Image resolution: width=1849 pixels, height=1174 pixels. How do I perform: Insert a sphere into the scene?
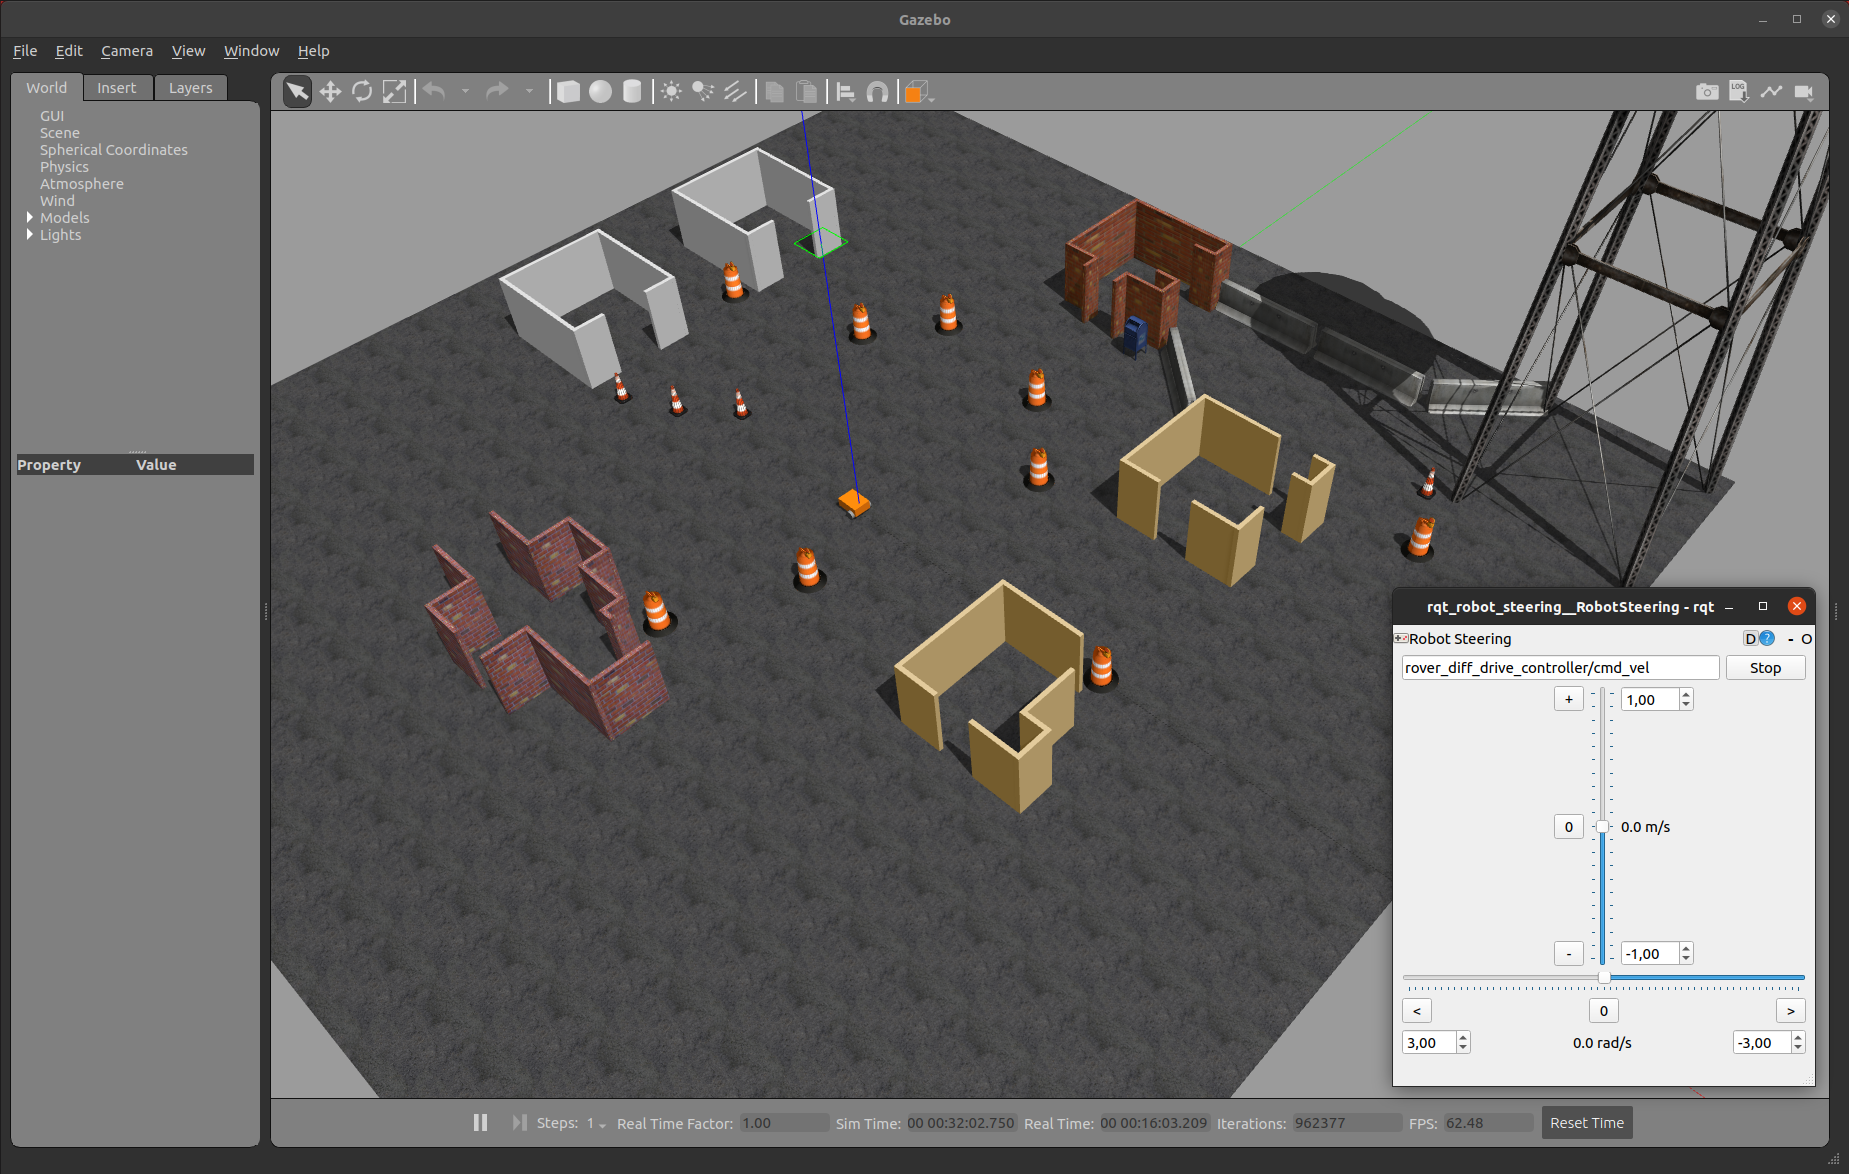coord(600,91)
